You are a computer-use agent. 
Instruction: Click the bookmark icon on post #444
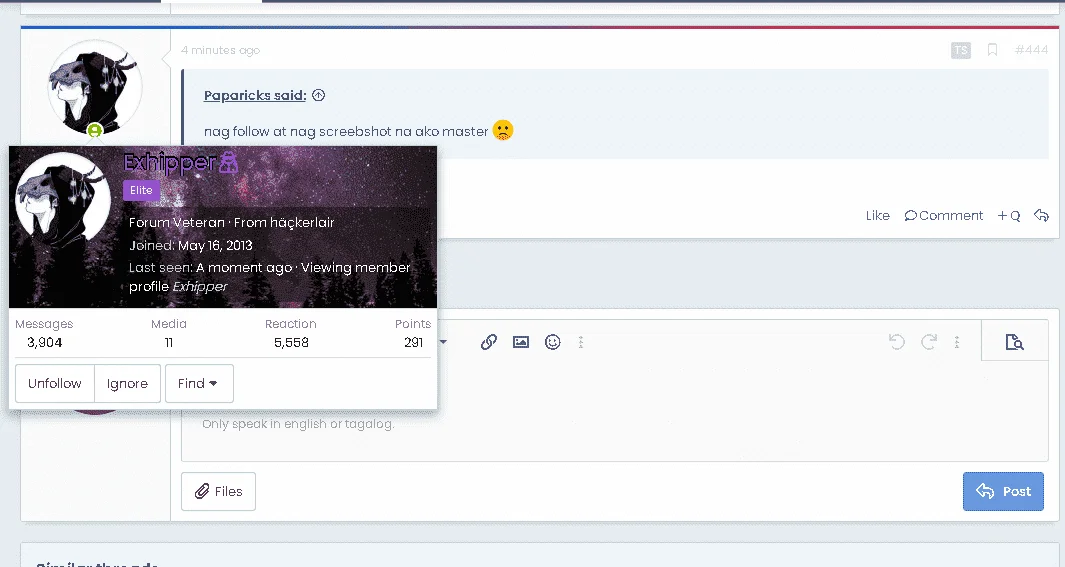pos(992,50)
